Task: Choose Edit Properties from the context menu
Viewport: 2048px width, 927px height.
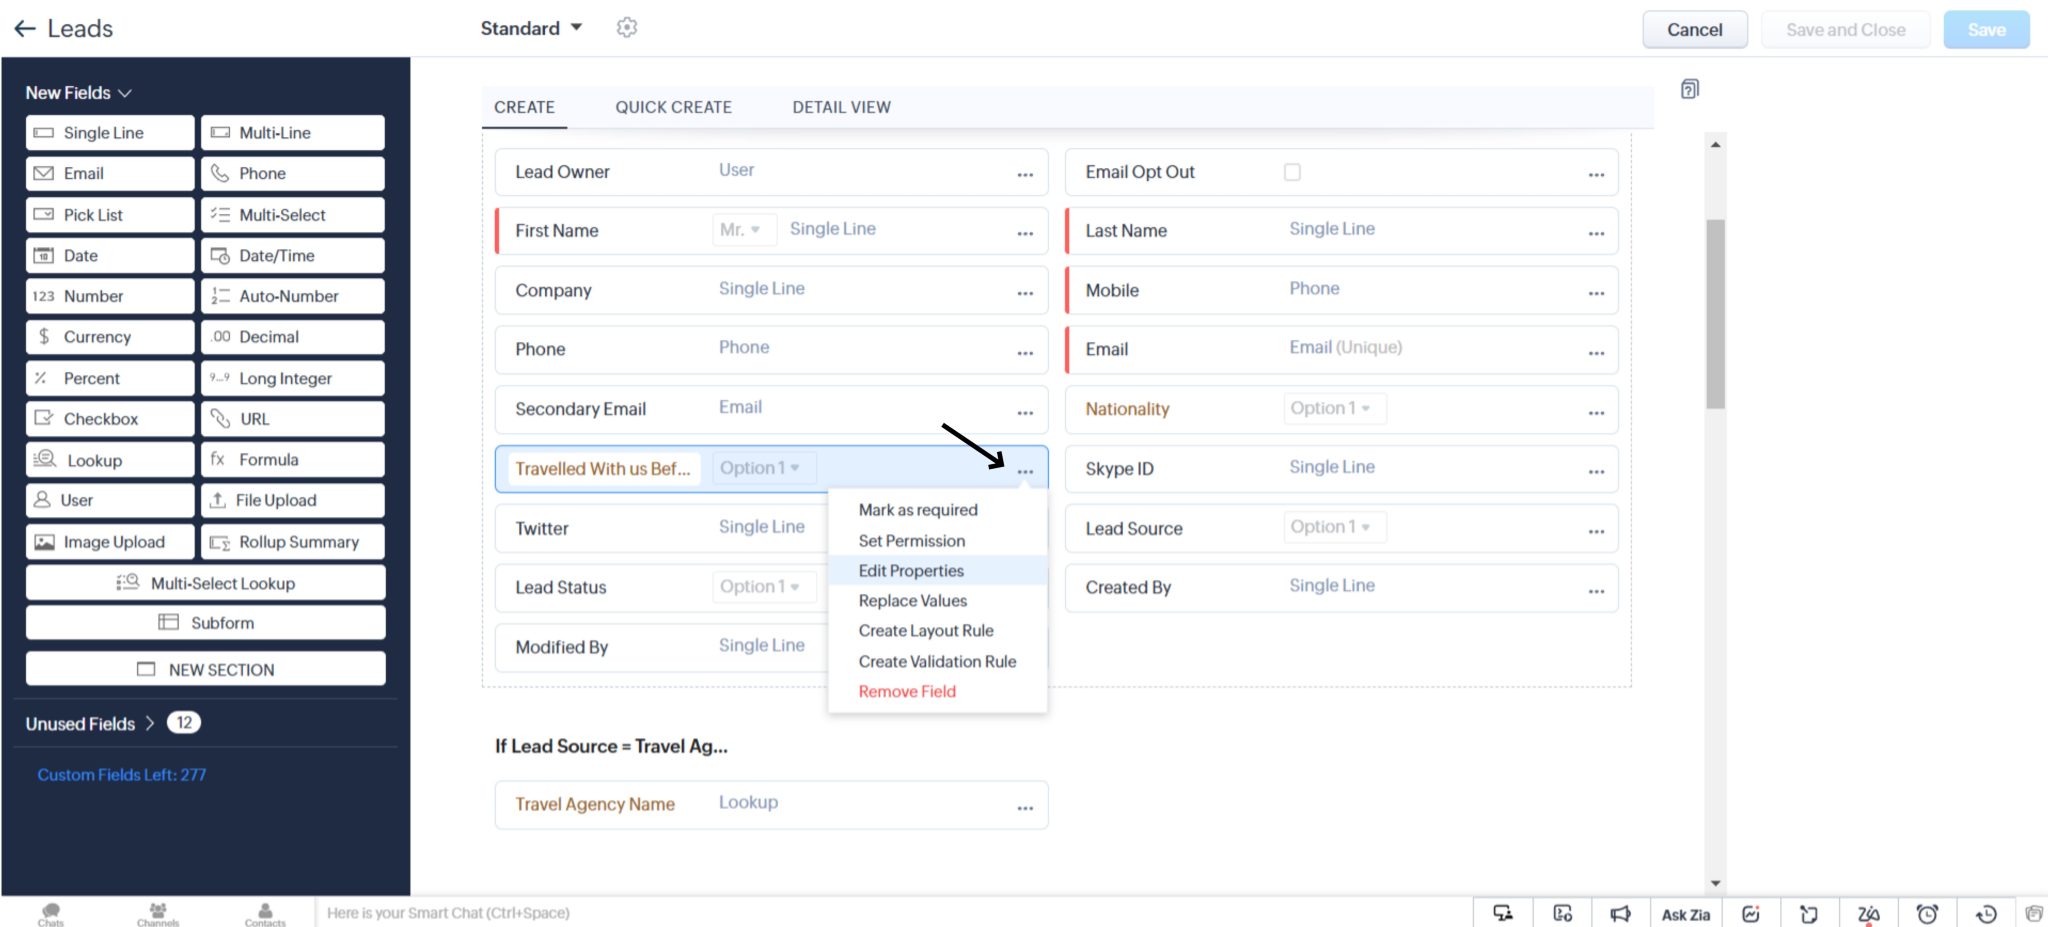Action: 911,570
